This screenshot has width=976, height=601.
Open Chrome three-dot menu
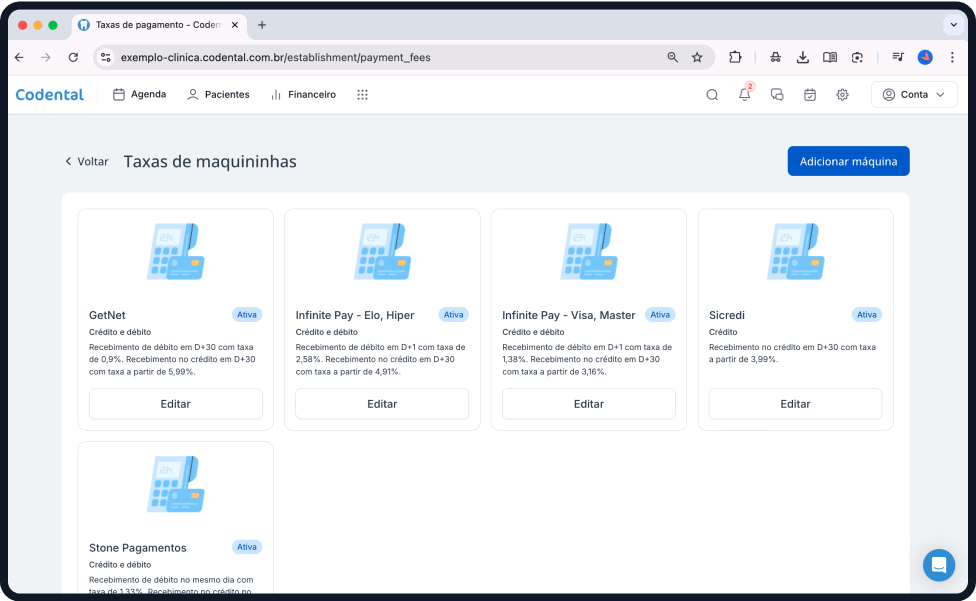click(x=952, y=57)
